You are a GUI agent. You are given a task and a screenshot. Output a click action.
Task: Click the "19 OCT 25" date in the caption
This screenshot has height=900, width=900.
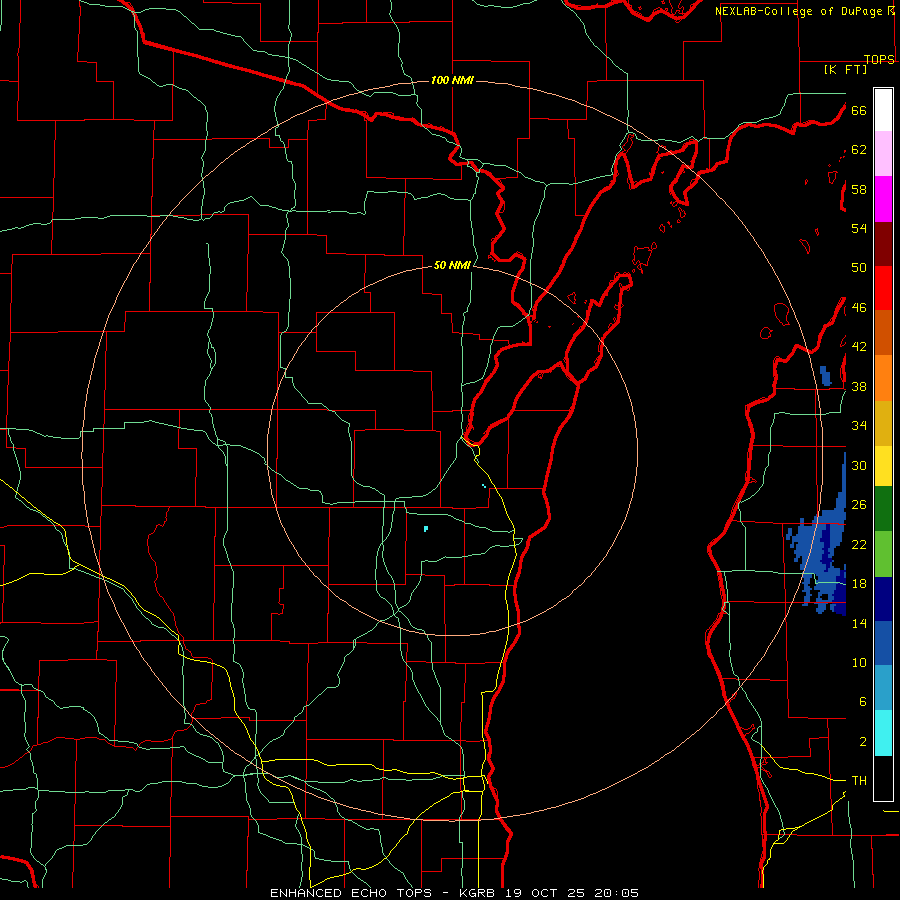[545, 893]
